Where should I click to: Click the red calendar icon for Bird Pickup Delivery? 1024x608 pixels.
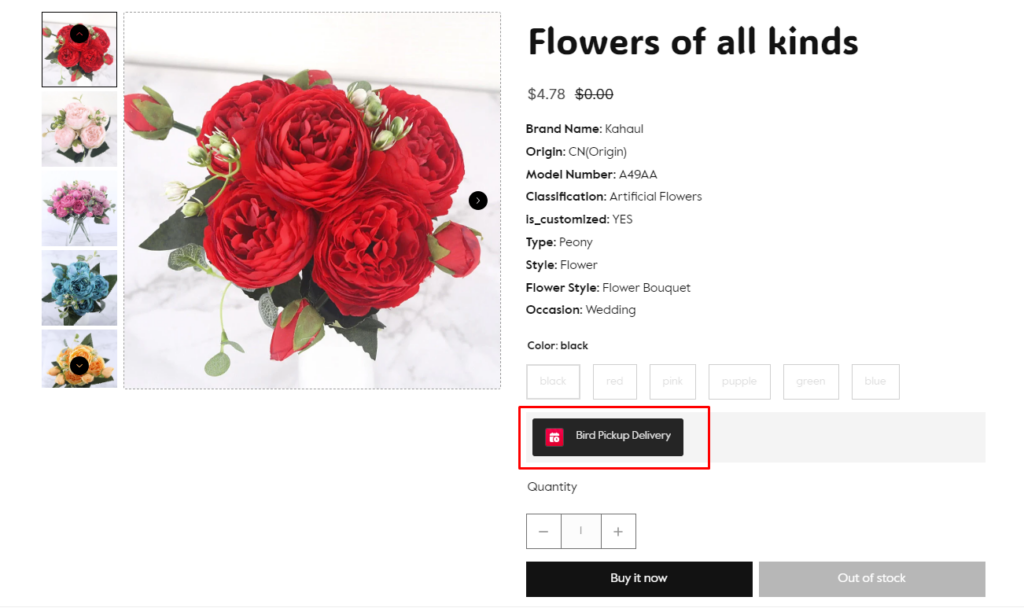coord(554,437)
